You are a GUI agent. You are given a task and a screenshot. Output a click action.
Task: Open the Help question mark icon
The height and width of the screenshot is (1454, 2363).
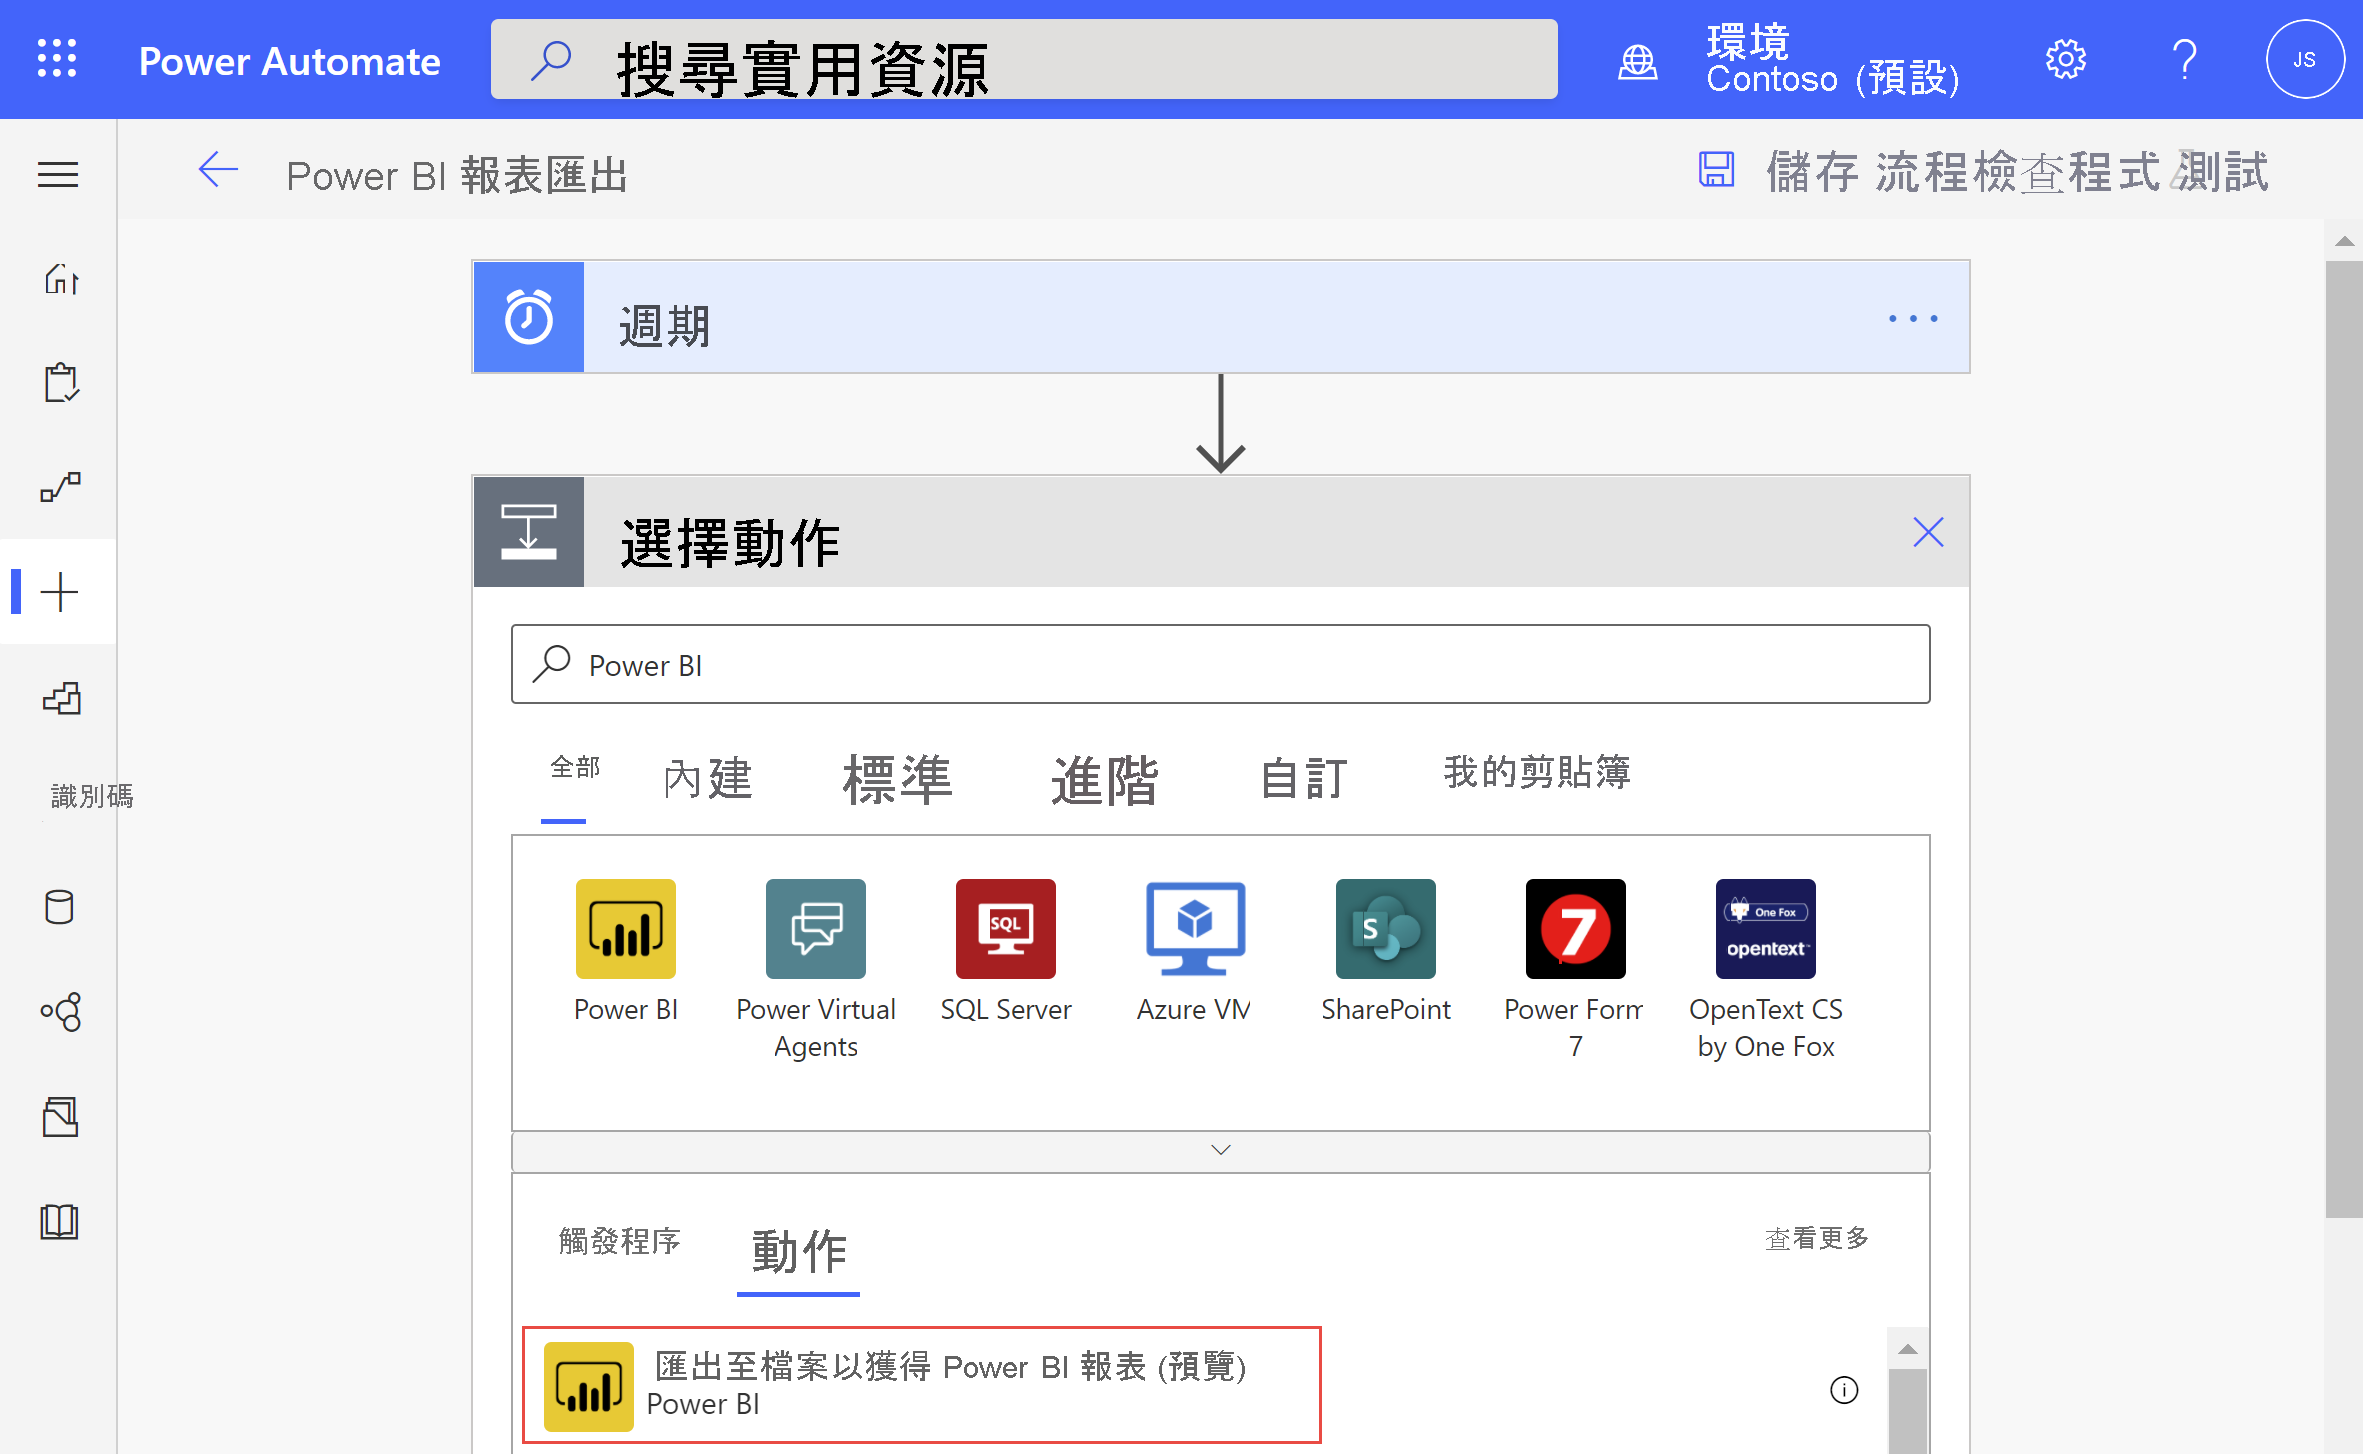(x=2185, y=60)
